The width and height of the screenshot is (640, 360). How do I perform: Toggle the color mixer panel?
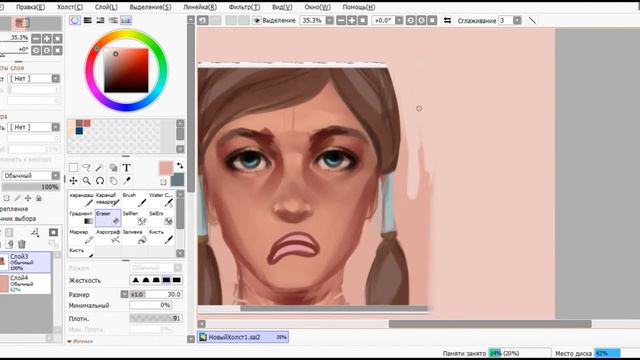[113, 20]
